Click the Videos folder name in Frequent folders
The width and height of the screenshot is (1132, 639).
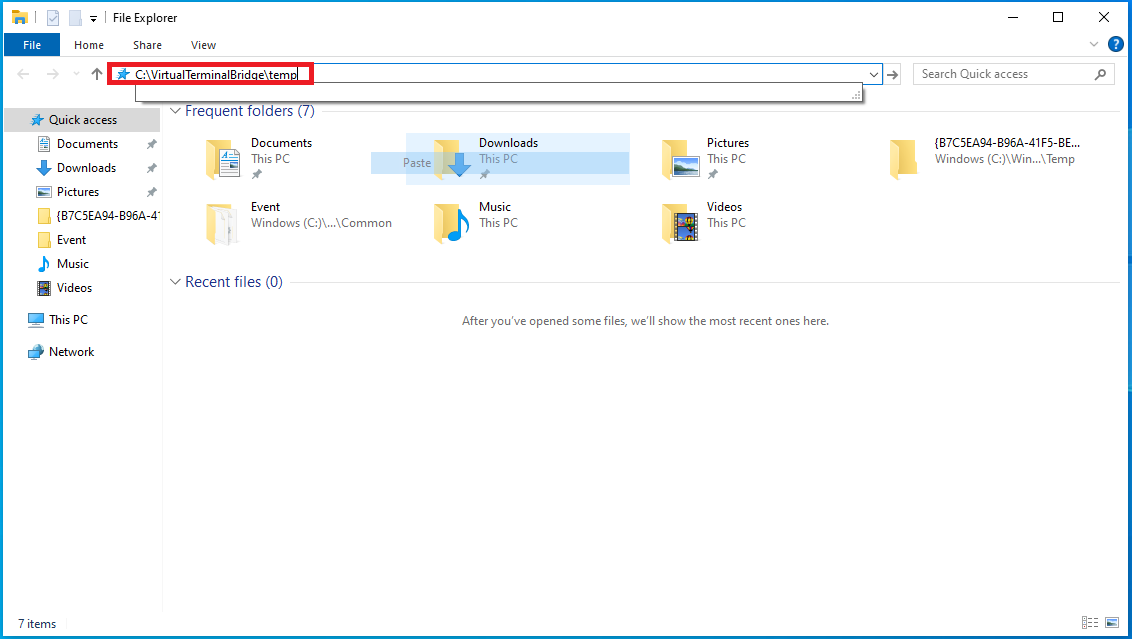click(x=724, y=207)
